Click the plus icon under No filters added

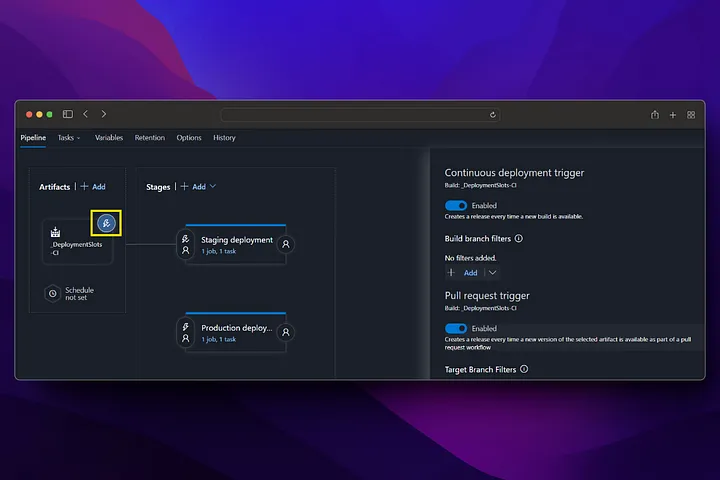point(451,273)
